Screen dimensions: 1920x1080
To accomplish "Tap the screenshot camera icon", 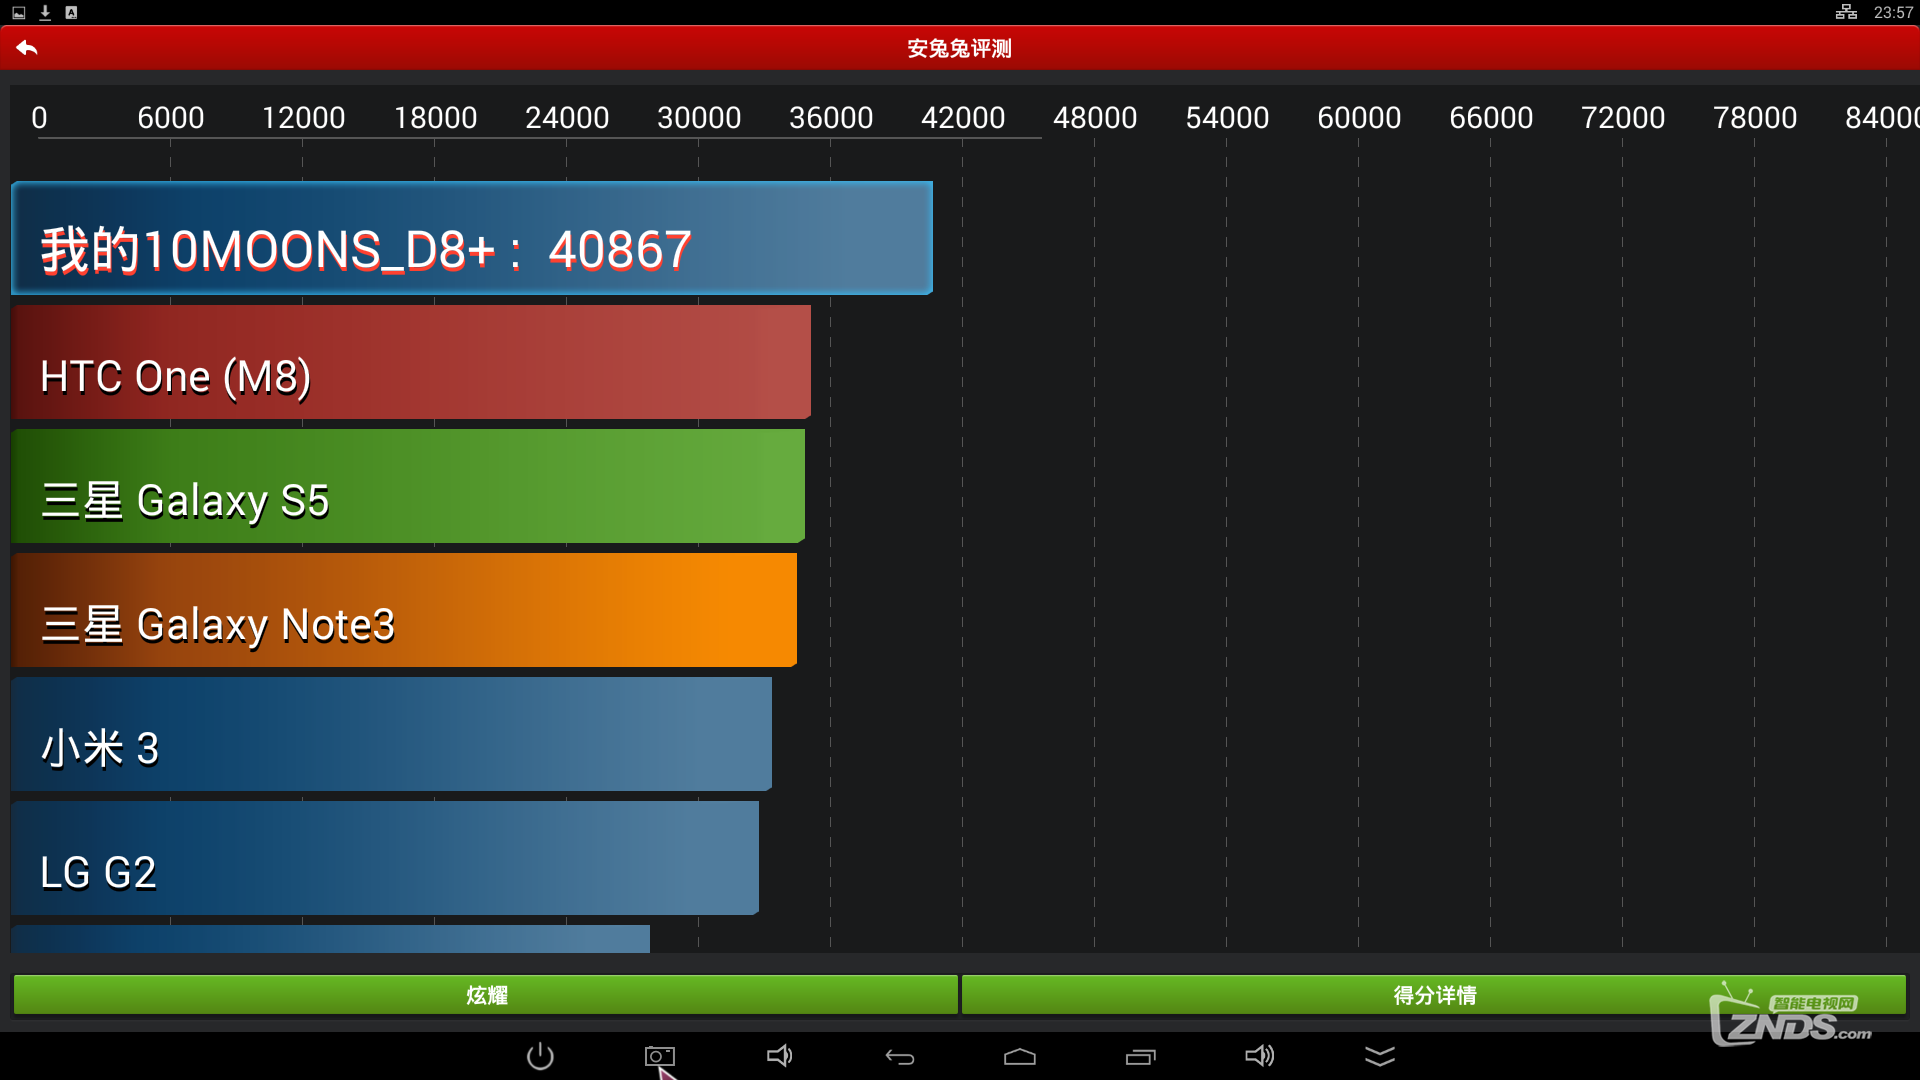I will pos(659,1056).
